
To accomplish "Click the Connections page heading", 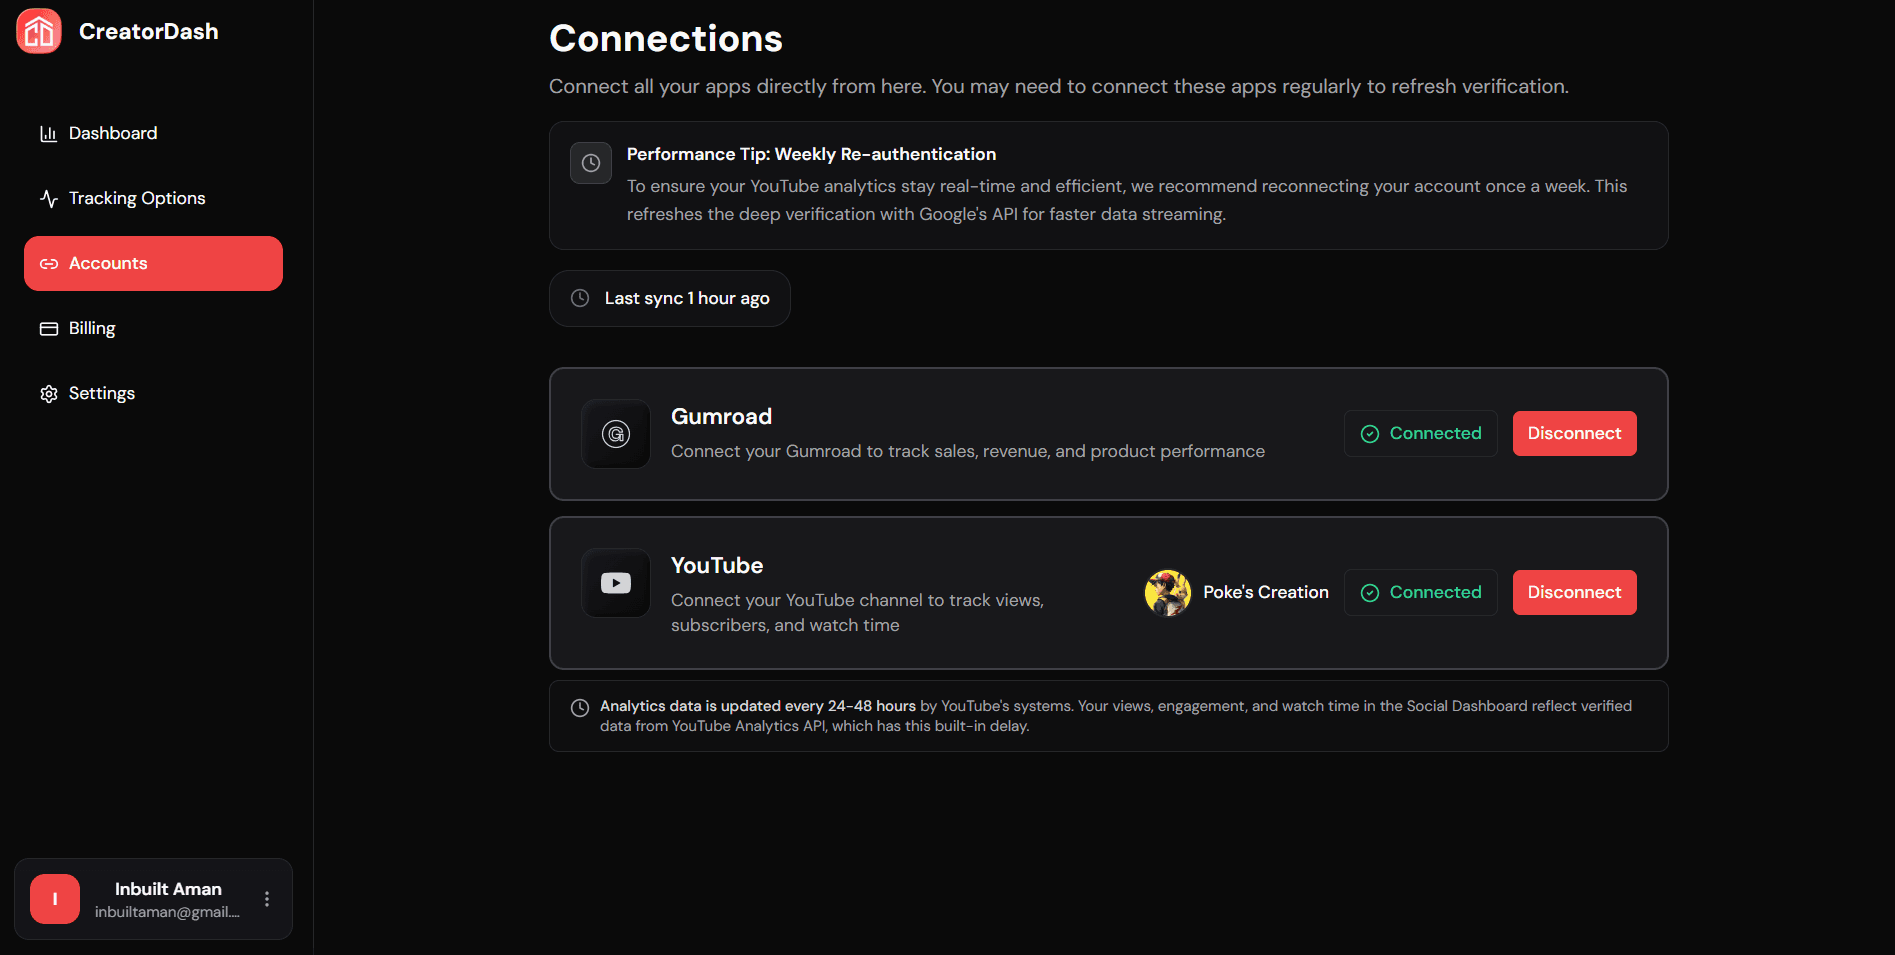I will (x=666, y=39).
